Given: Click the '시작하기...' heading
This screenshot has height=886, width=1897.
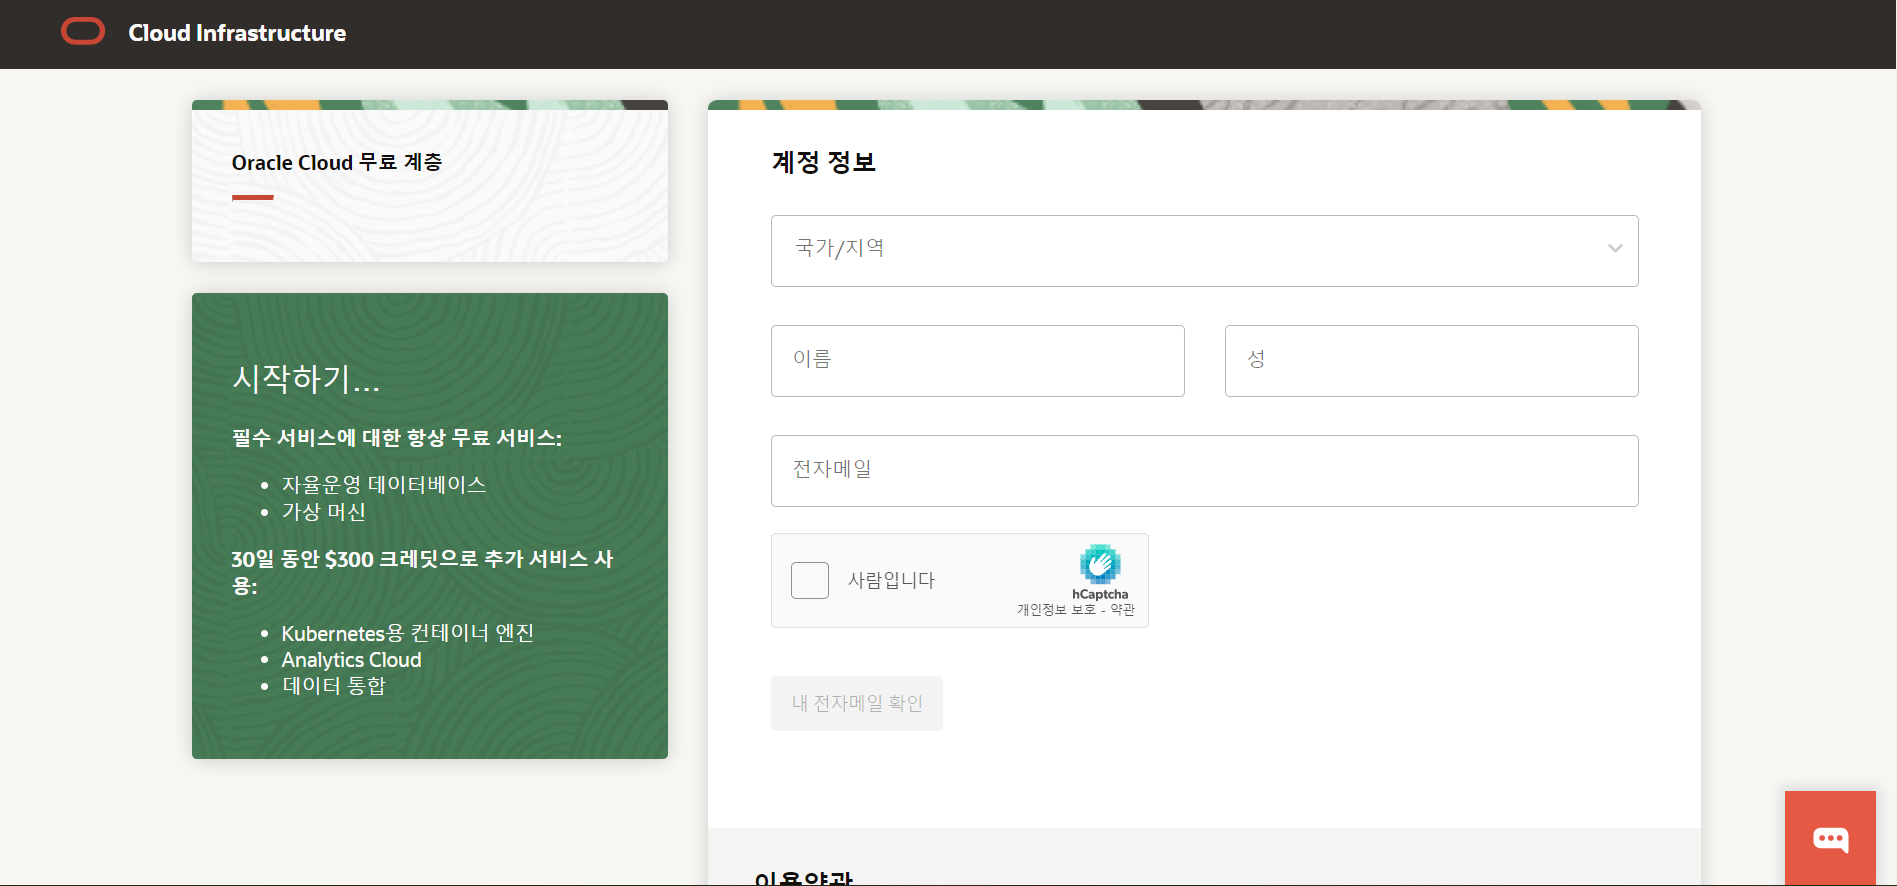Looking at the screenshot, I should pos(306,378).
